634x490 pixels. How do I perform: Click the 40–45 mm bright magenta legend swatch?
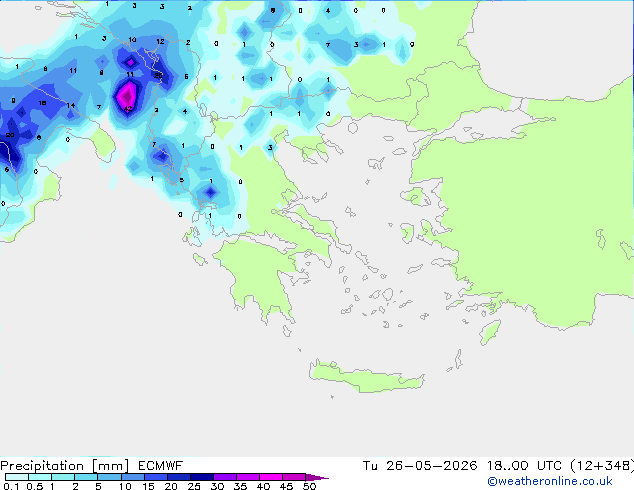[271, 477]
